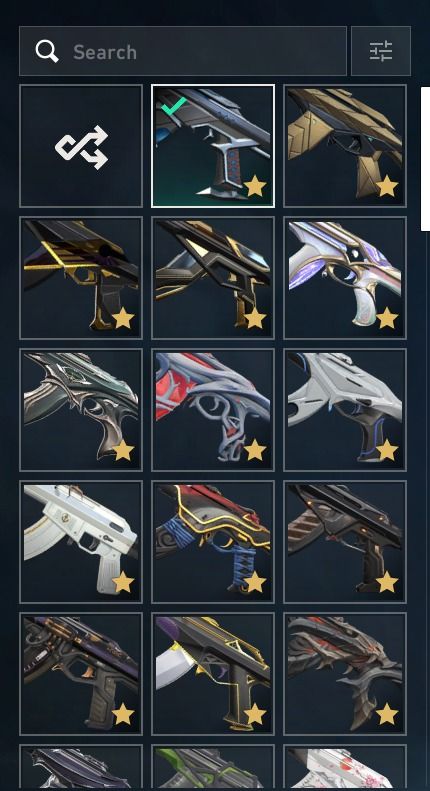
Task: Focus the Search input field
Action: click(x=183, y=51)
